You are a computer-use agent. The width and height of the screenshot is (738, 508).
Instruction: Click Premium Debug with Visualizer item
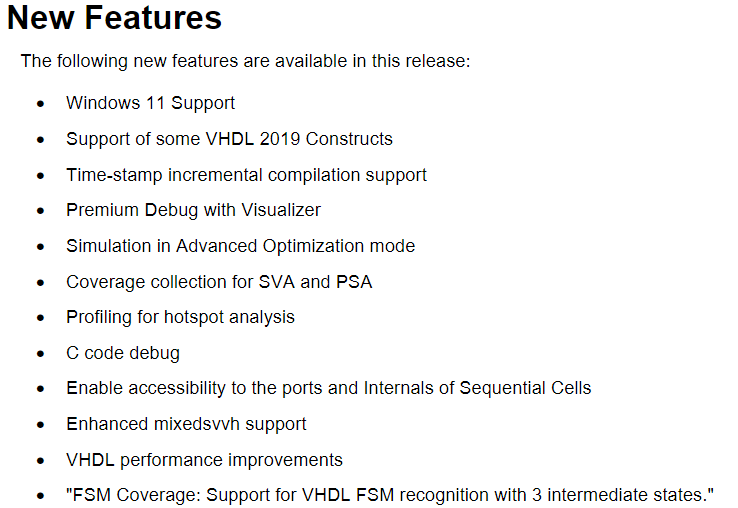[193, 210]
